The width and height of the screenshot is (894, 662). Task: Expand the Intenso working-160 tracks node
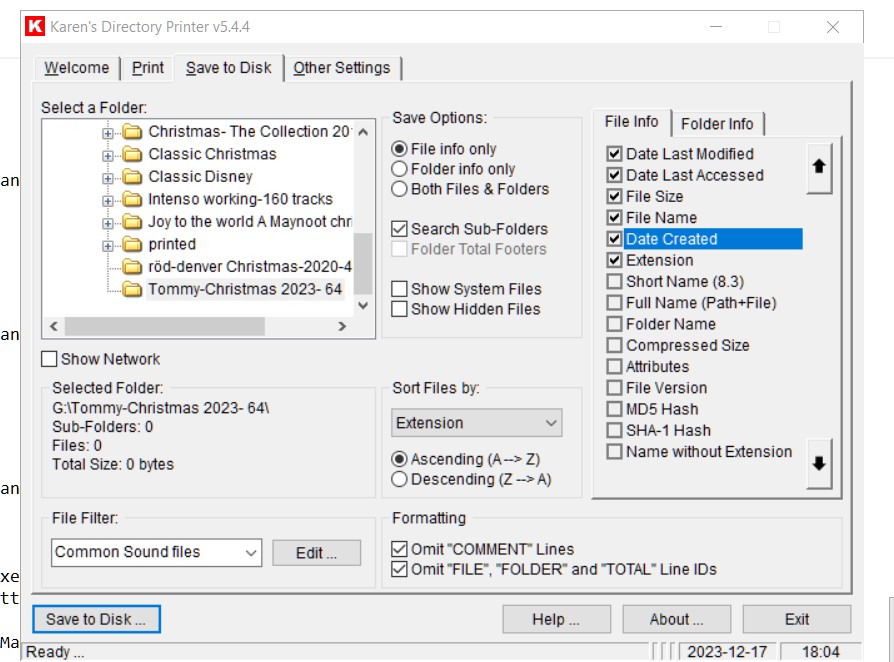coord(108,201)
